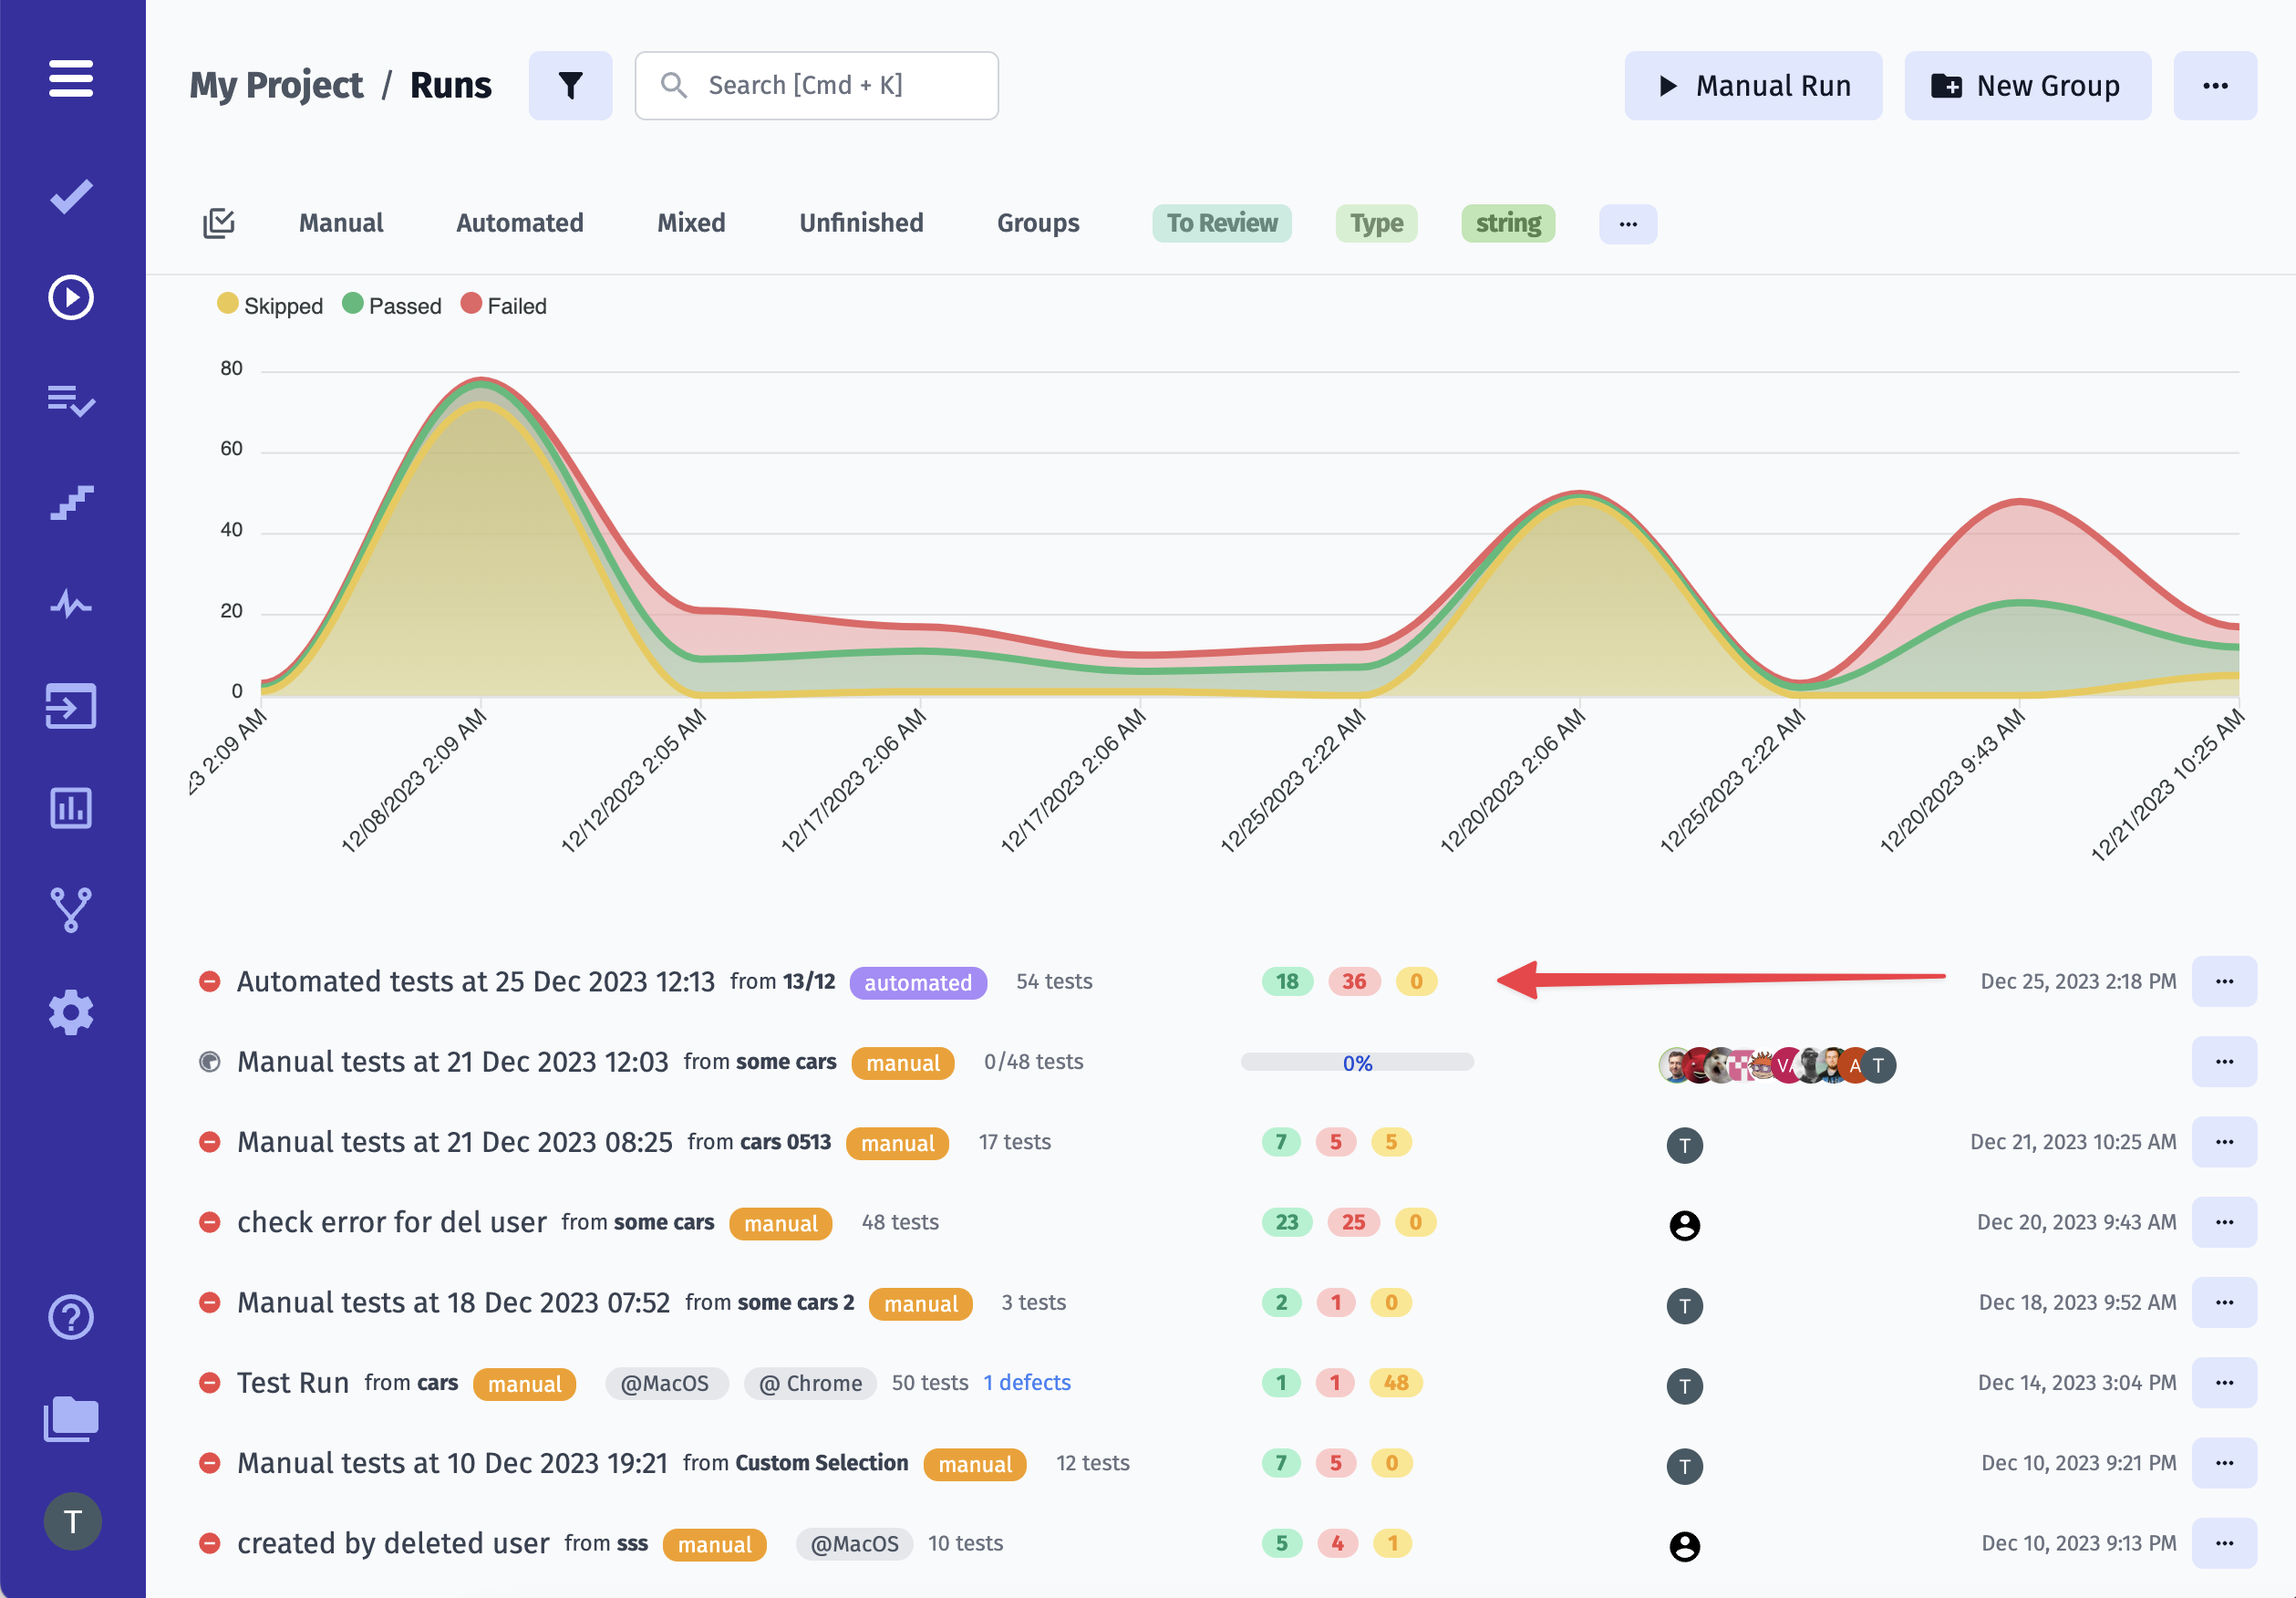This screenshot has width=2296, height=1598.
Task: Click the New Group button
Action: [2027, 85]
